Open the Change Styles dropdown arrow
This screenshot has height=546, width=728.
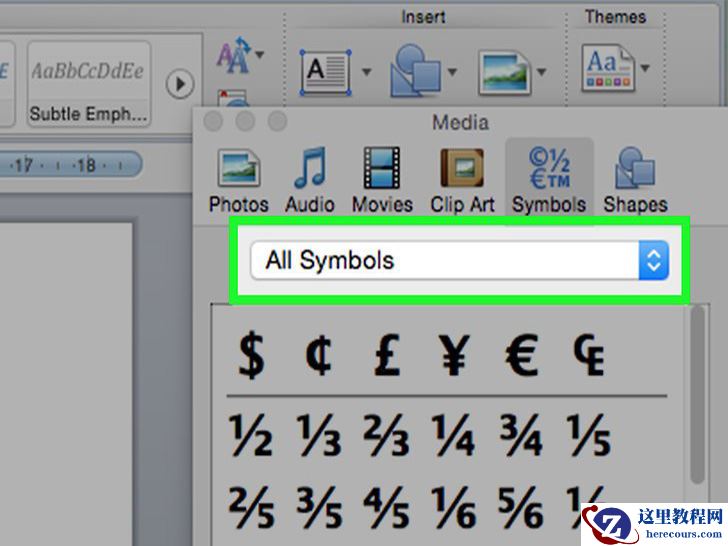tap(260, 55)
